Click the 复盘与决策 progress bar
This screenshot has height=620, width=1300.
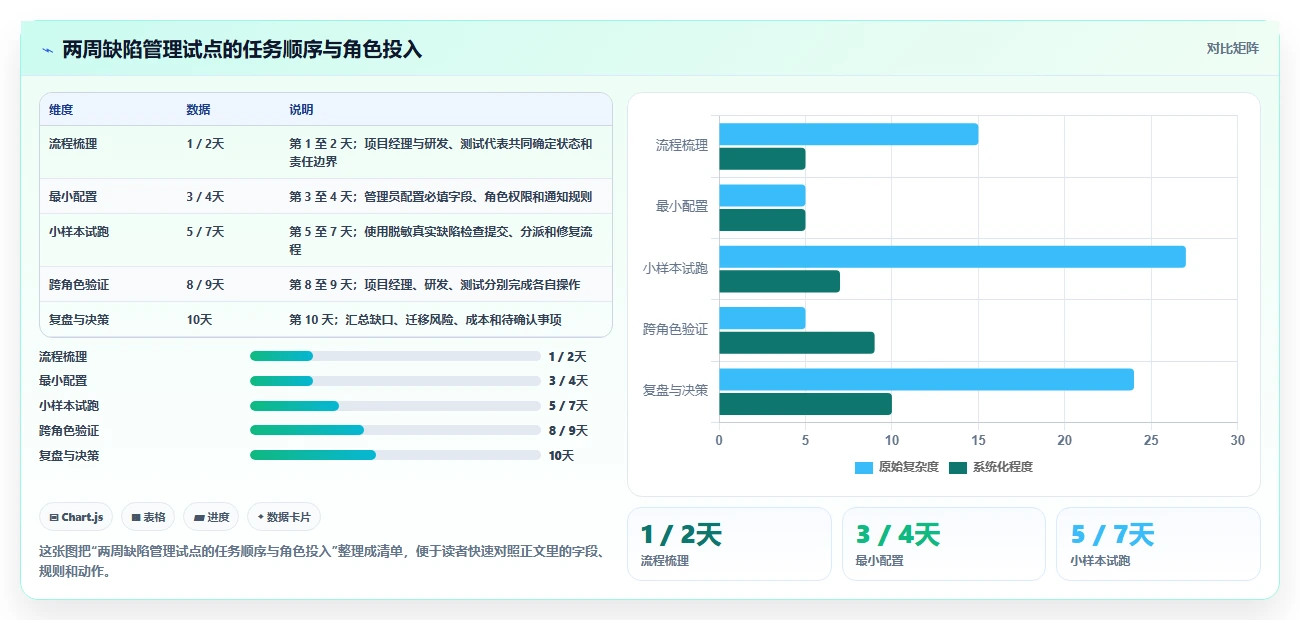(x=395, y=455)
